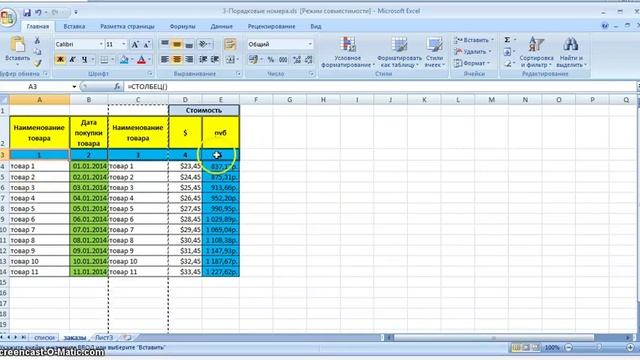Decrease the cell indent

203,60
